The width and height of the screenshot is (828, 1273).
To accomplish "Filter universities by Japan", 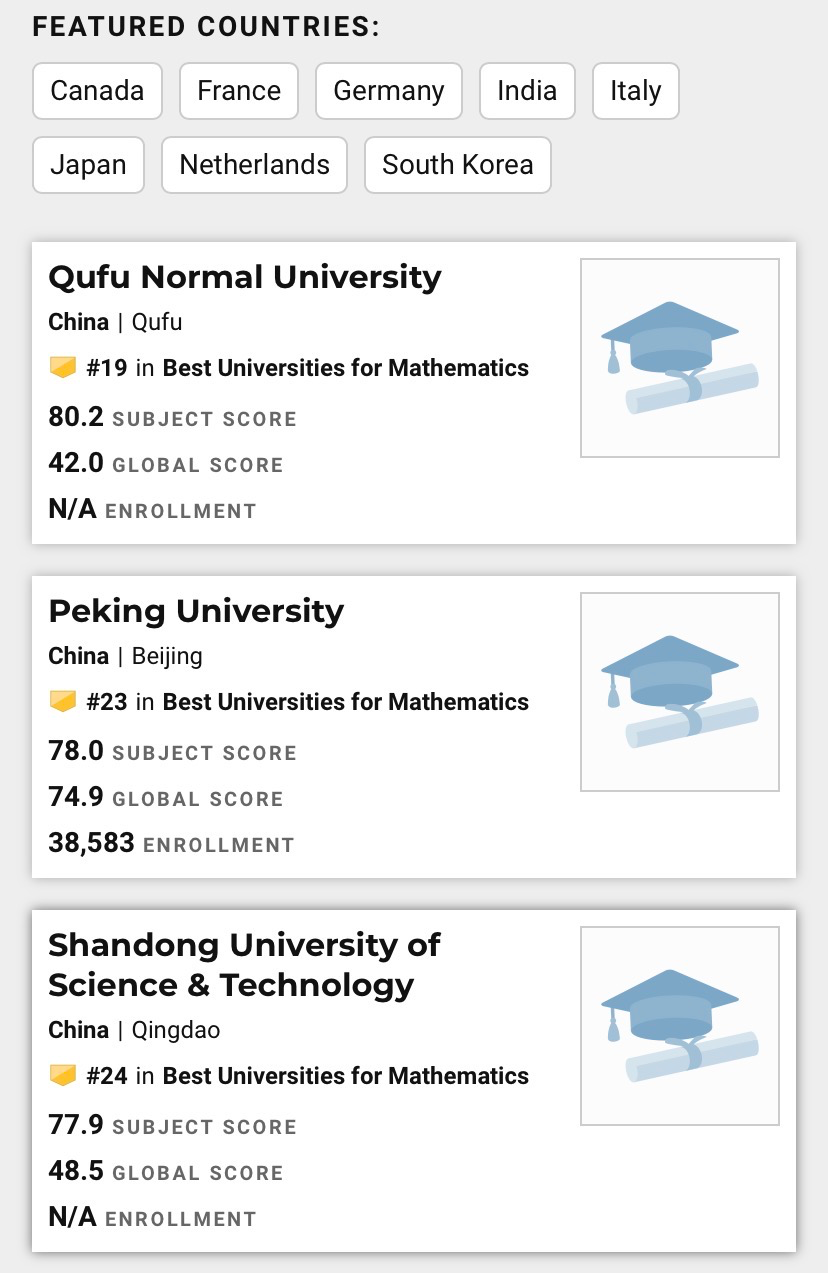I will (88, 165).
